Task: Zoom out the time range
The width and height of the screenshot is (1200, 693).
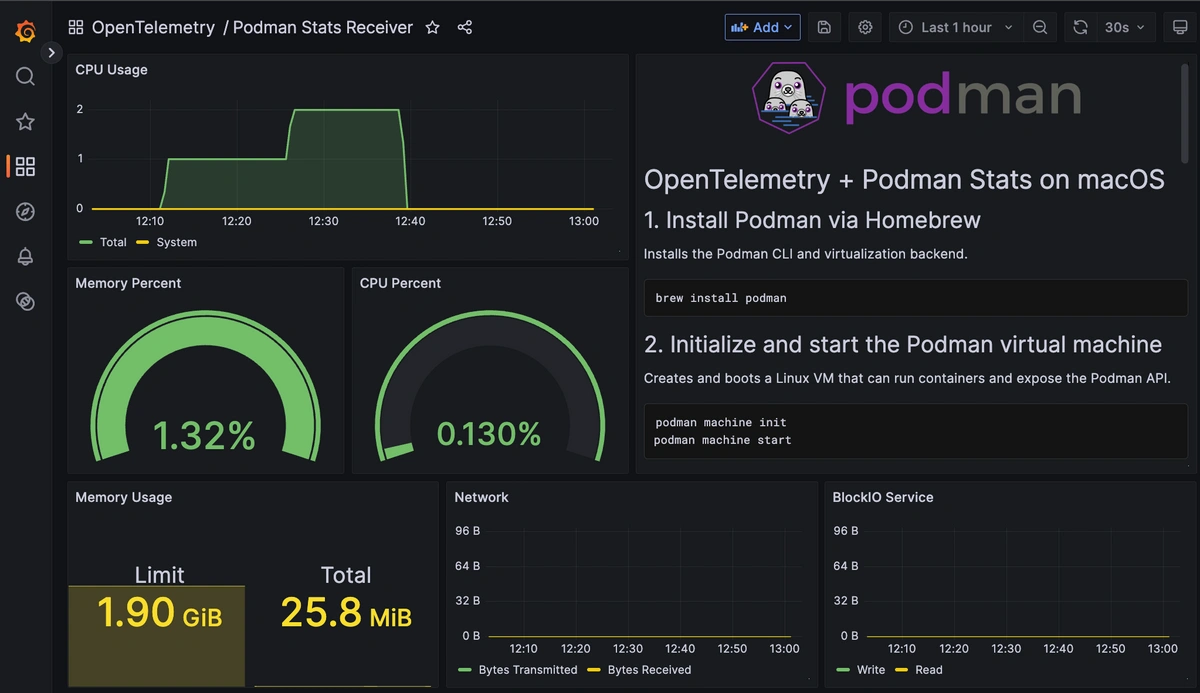Action: click(1040, 28)
